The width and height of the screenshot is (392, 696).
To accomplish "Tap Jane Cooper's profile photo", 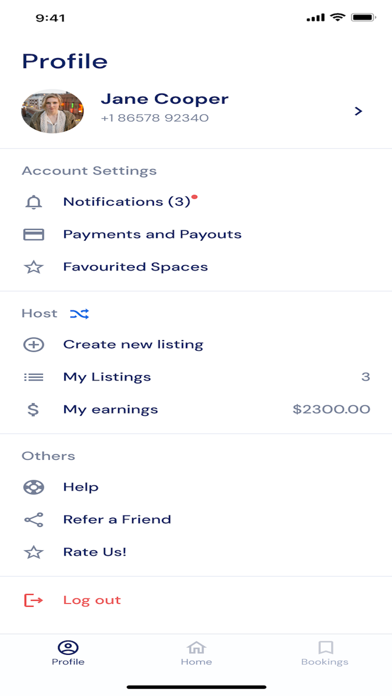I will [x=52, y=111].
